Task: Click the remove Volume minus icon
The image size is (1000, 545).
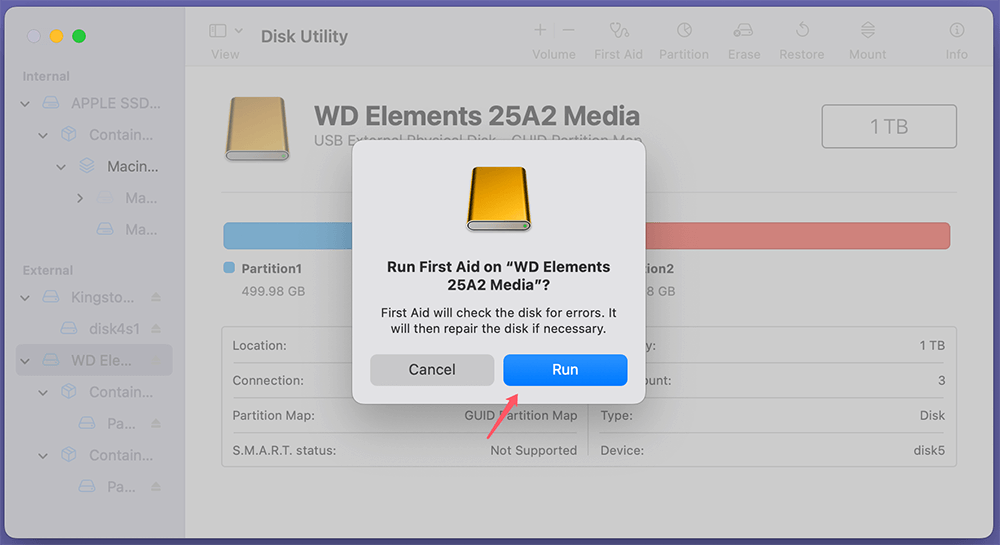Action: pos(569,30)
